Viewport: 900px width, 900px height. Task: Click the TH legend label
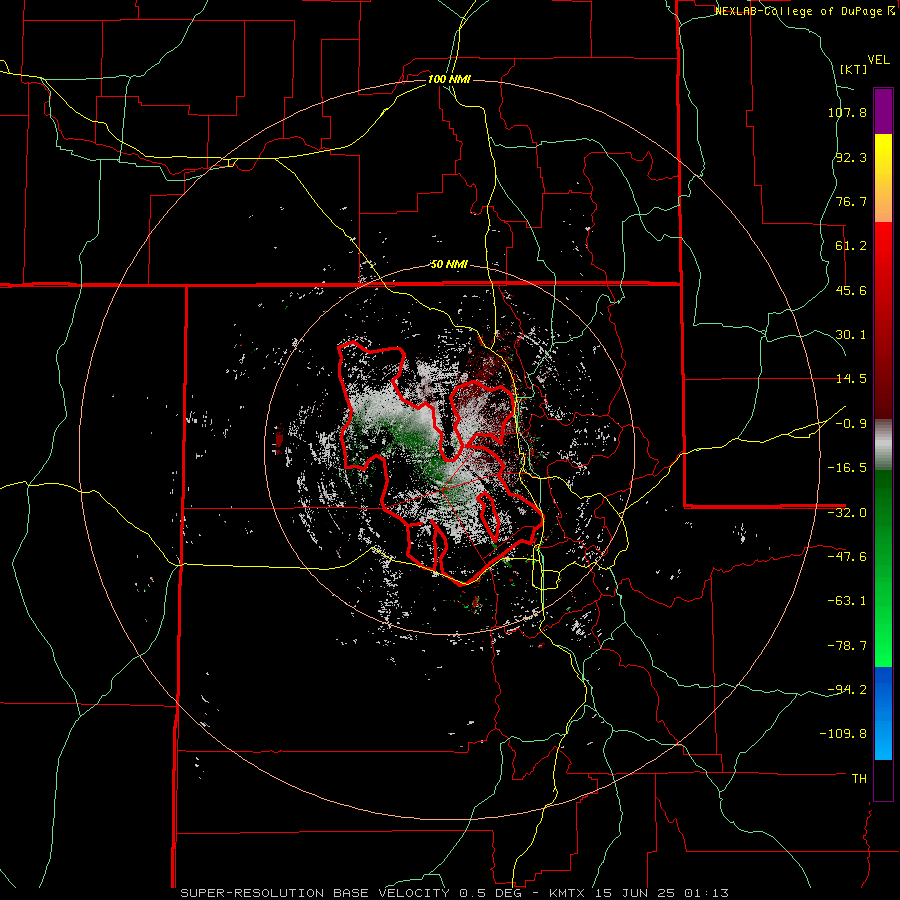[x=859, y=778]
